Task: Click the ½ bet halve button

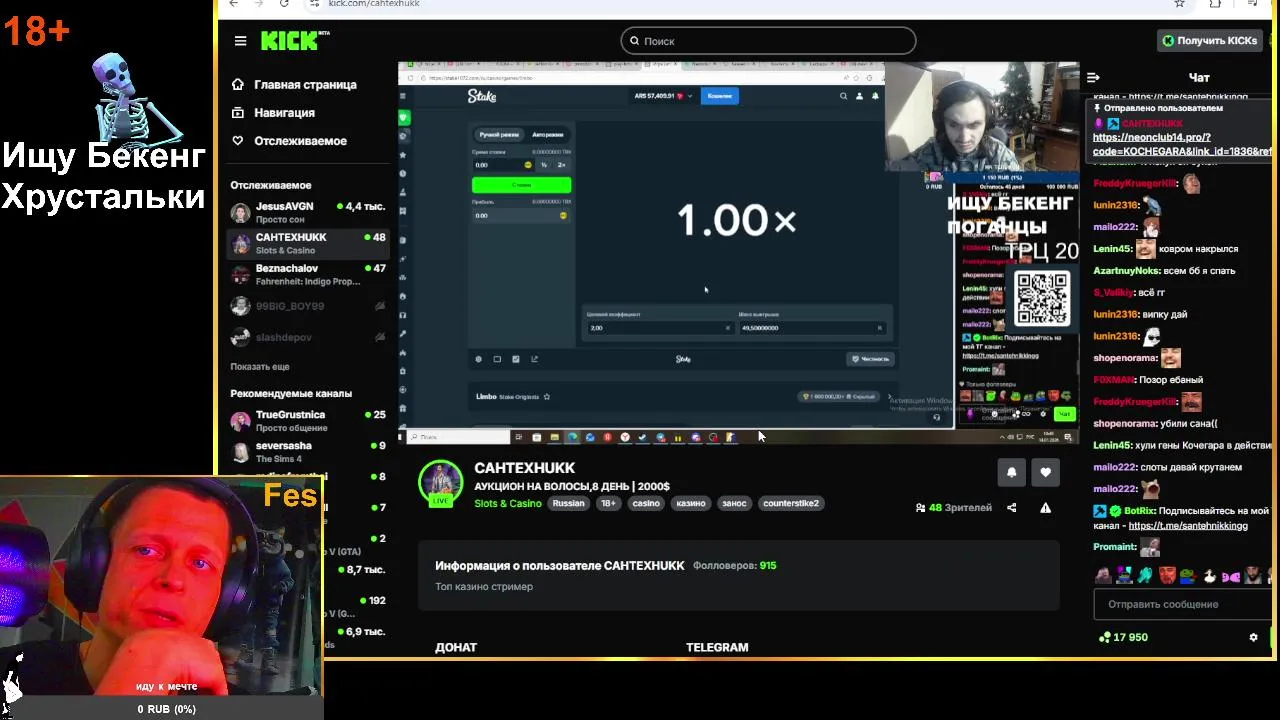Action: pos(544,165)
